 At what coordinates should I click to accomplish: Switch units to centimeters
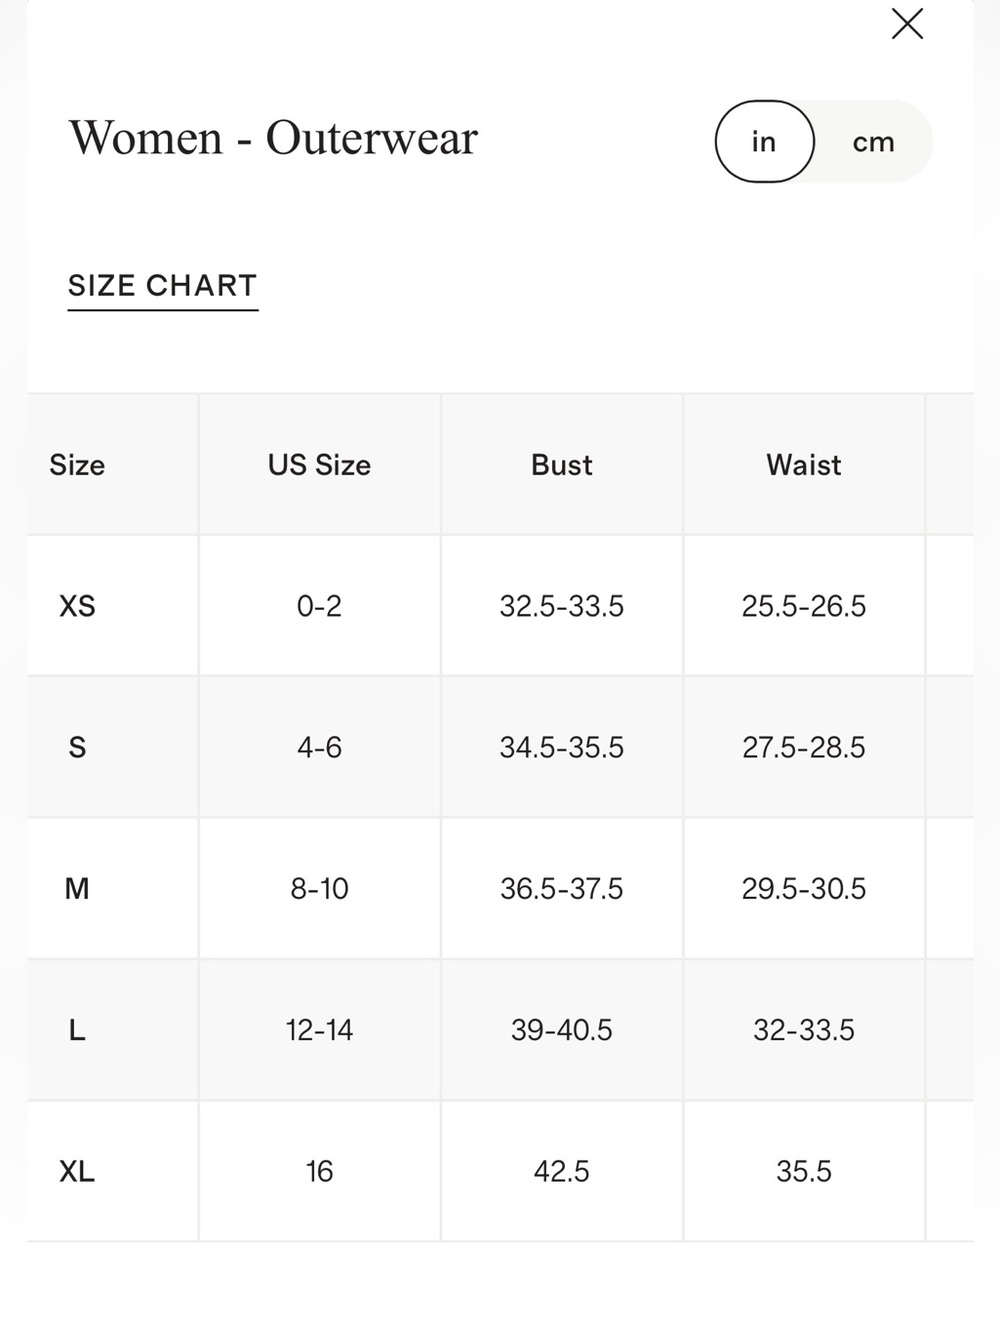tap(873, 141)
